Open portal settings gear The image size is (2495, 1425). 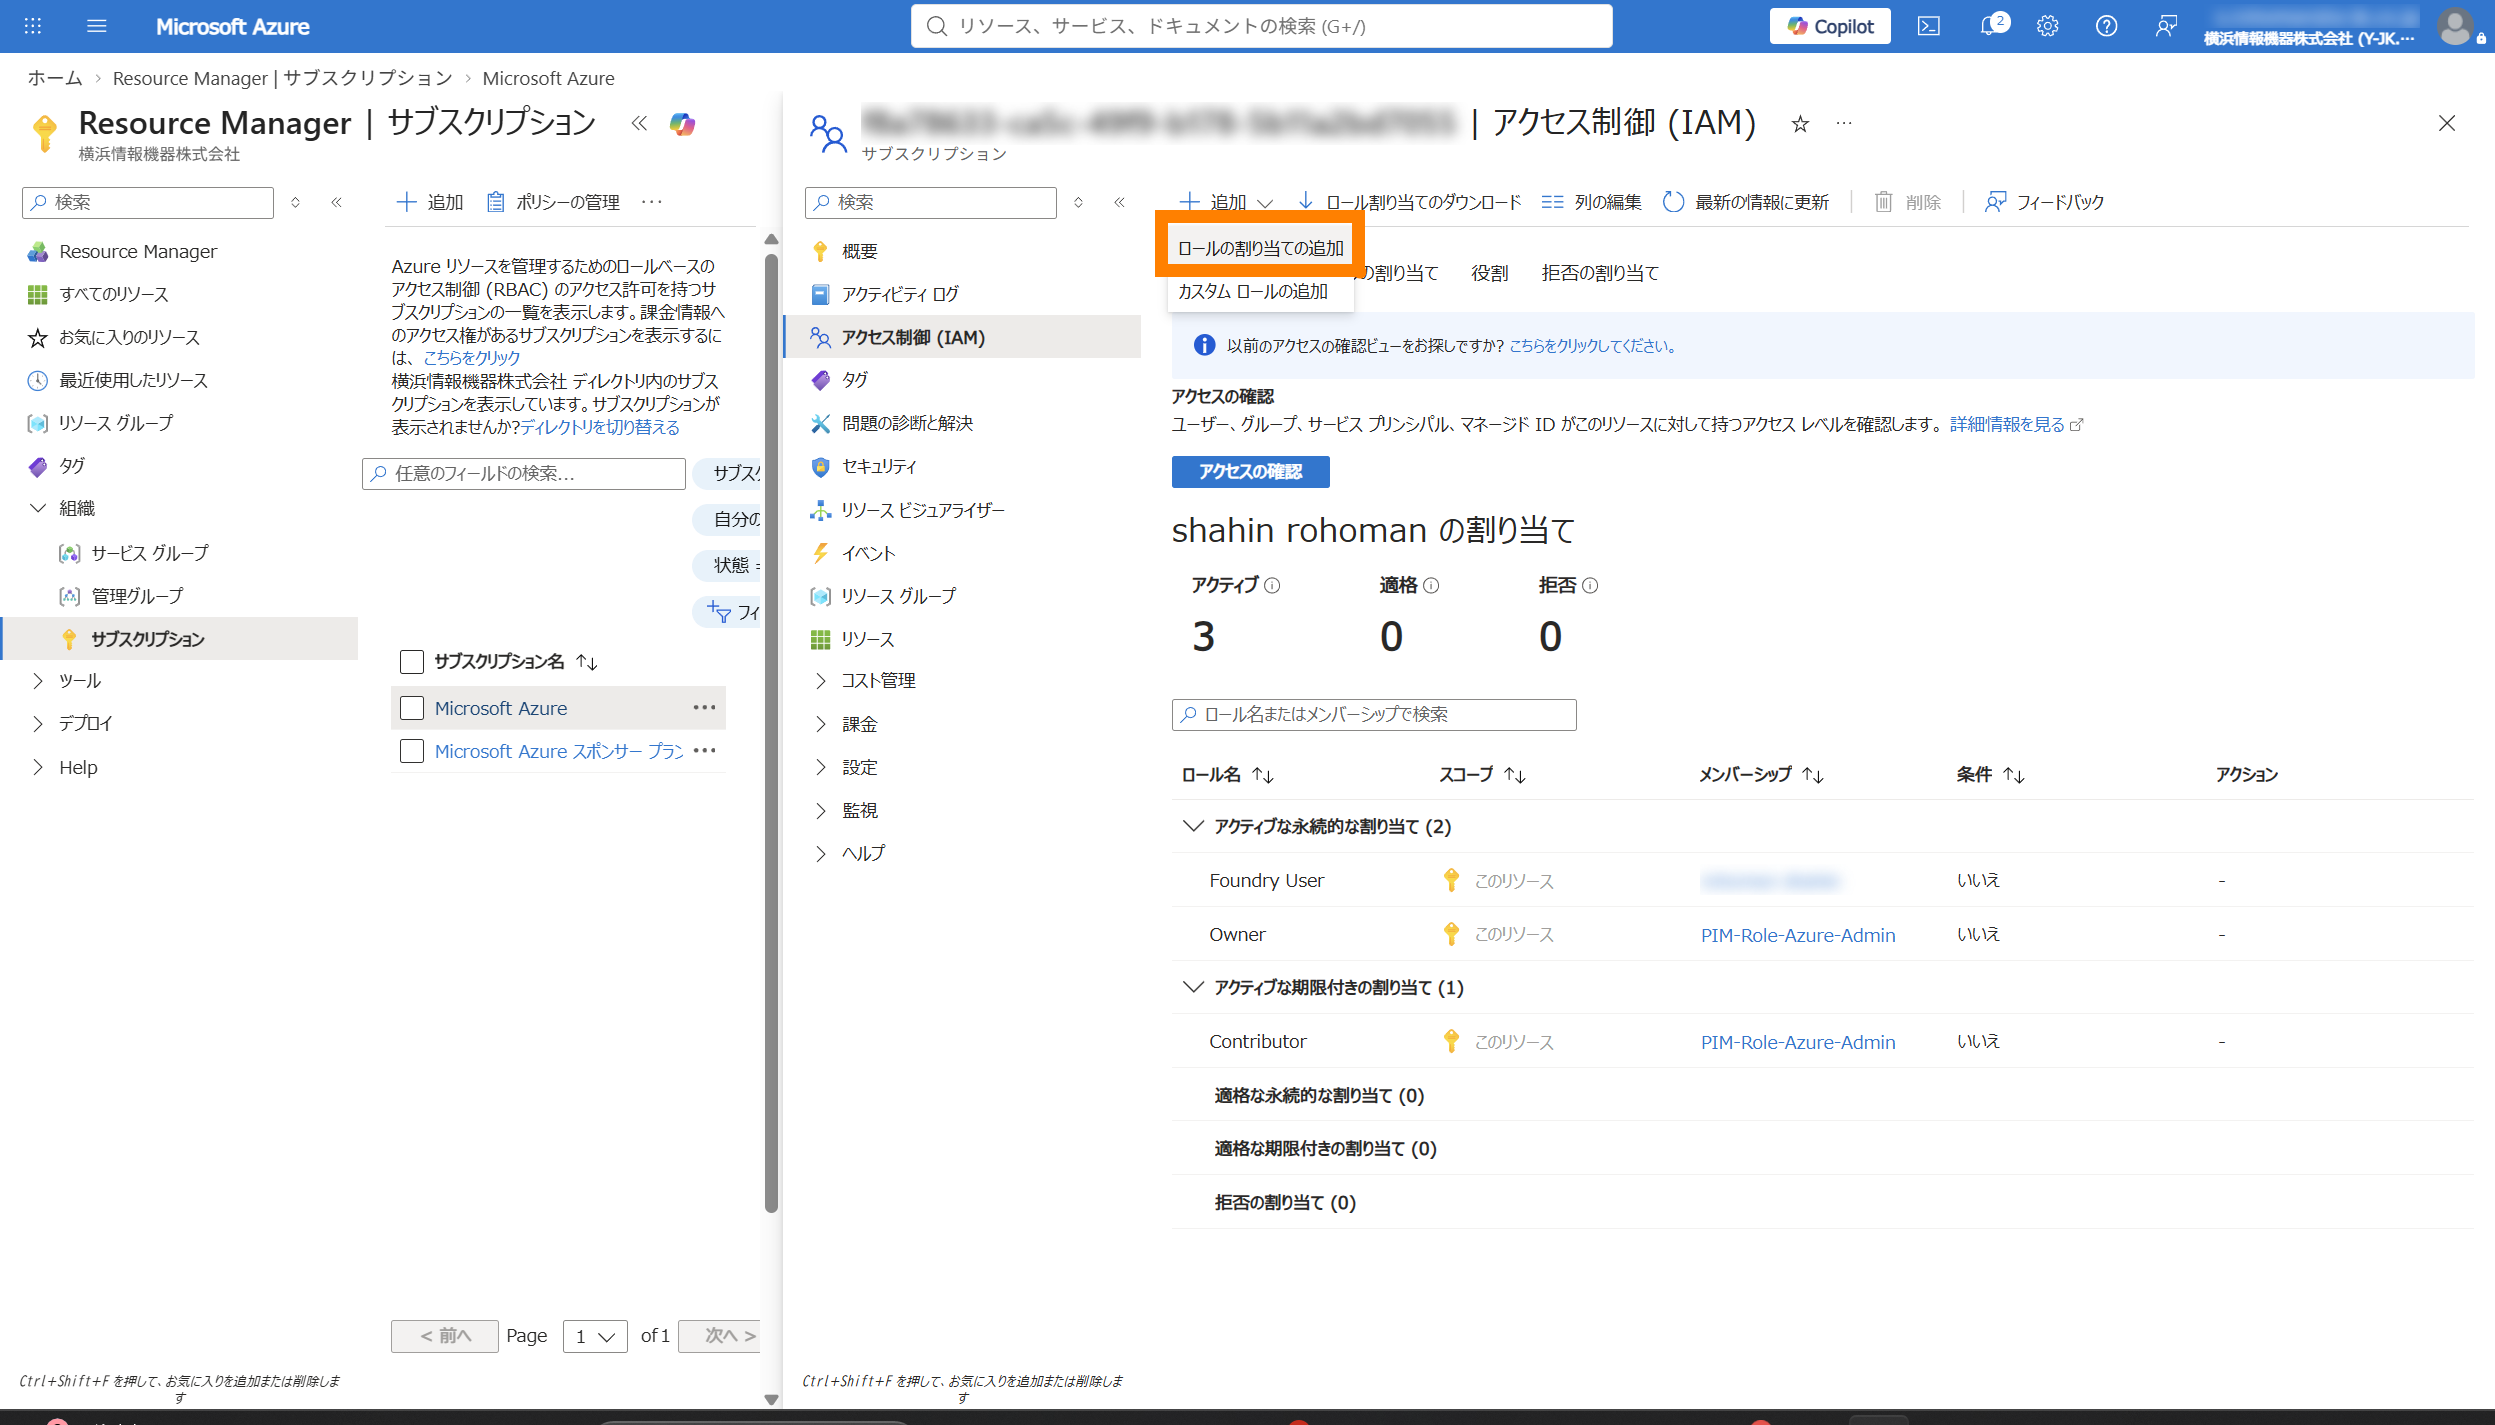coord(2047,26)
